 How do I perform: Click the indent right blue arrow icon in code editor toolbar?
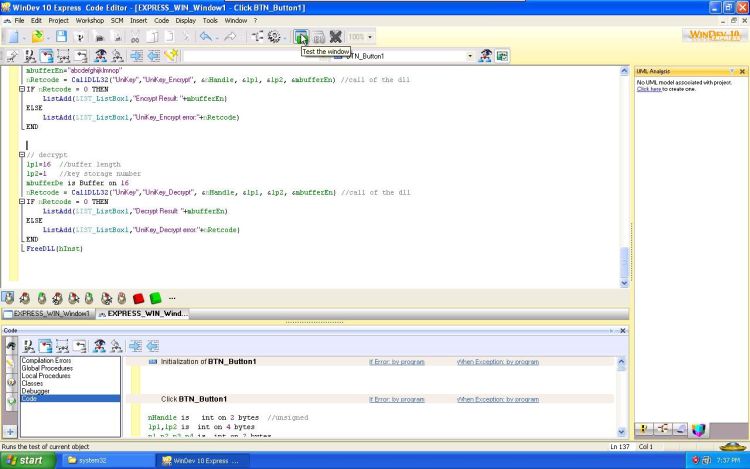pos(136,55)
